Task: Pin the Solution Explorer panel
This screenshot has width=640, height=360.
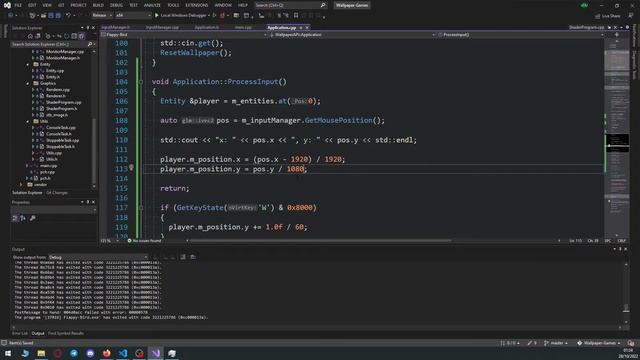Action: point(87,28)
